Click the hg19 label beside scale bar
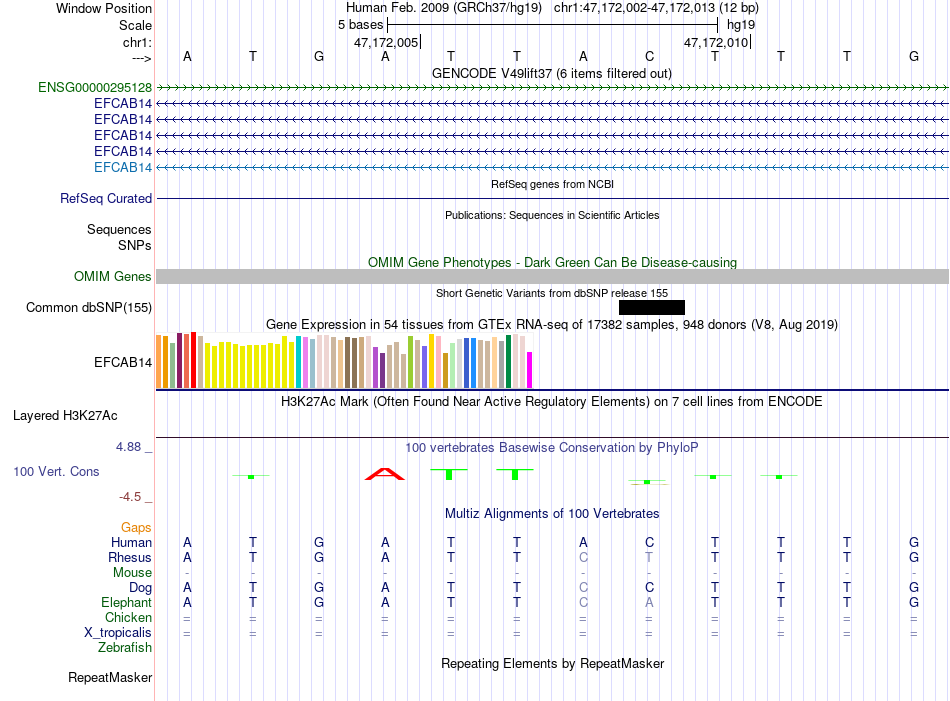The width and height of the screenshot is (950, 701). 741,25
